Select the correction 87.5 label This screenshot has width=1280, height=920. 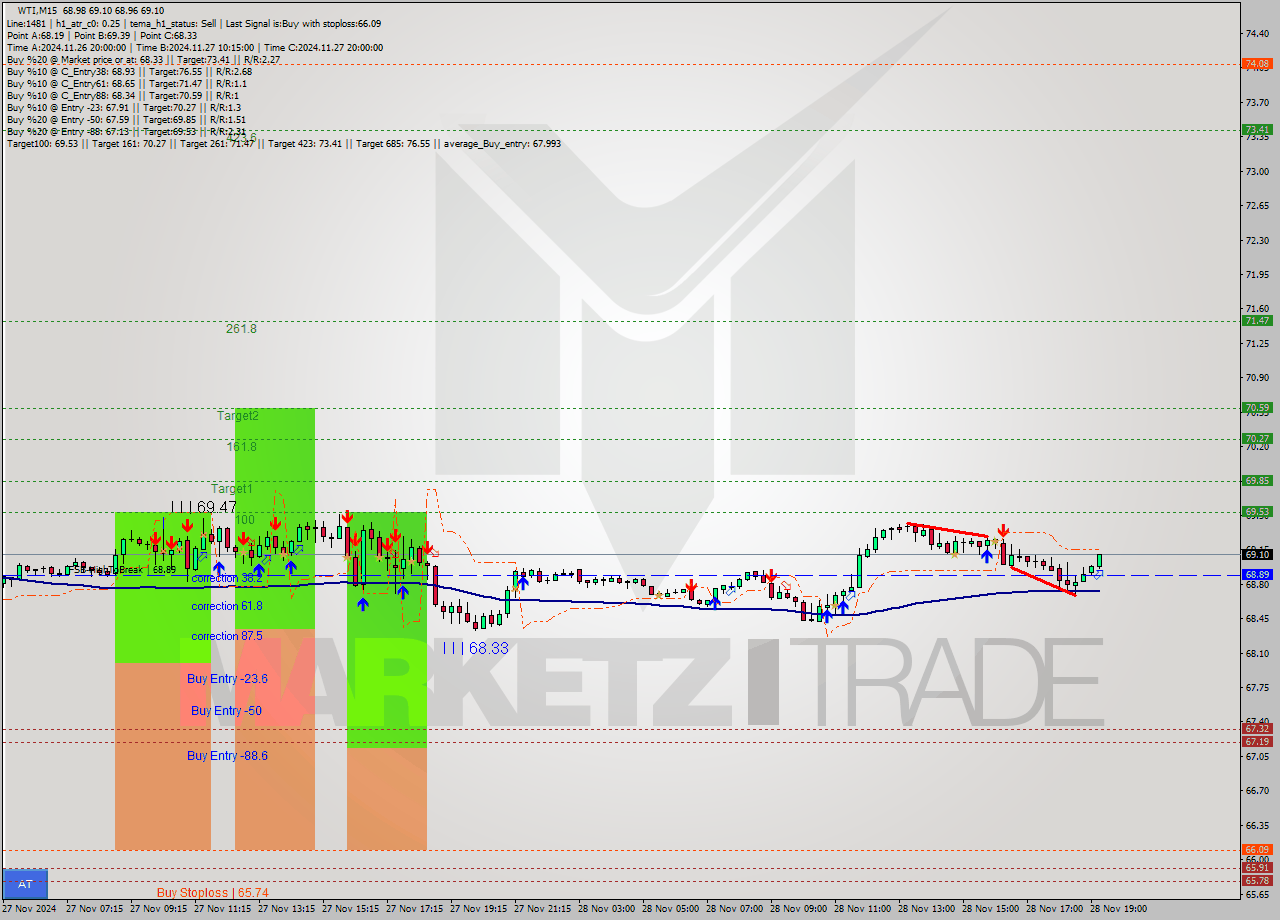point(227,636)
